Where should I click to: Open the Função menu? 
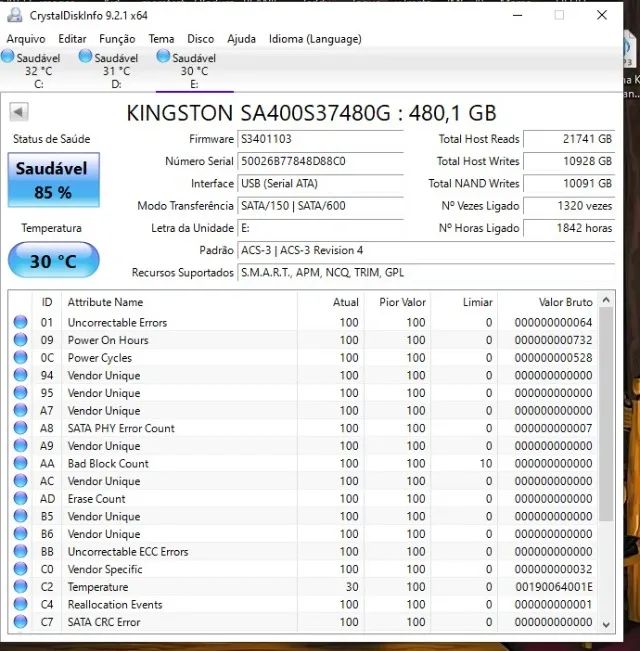(117, 39)
